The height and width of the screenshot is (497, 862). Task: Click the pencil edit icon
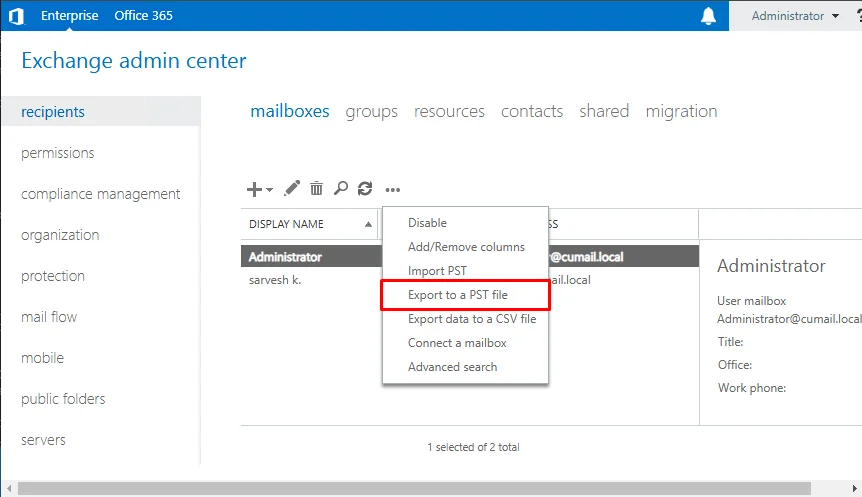[292, 189]
